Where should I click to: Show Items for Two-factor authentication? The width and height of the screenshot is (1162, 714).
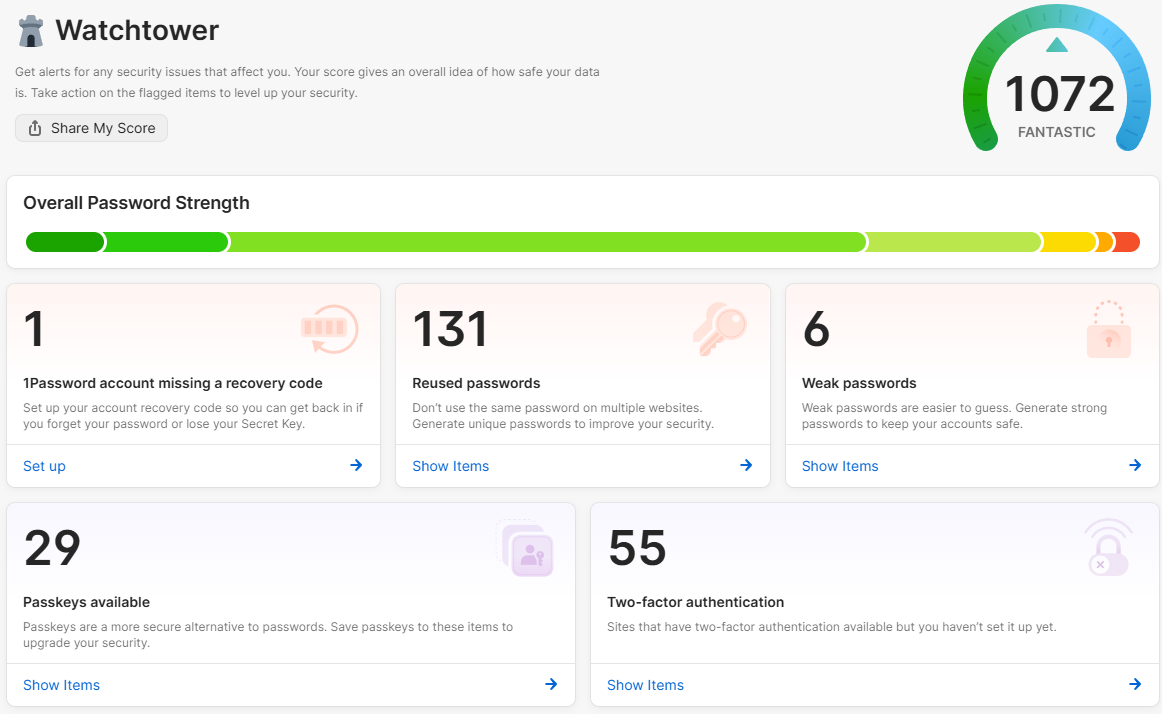point(645,686)
